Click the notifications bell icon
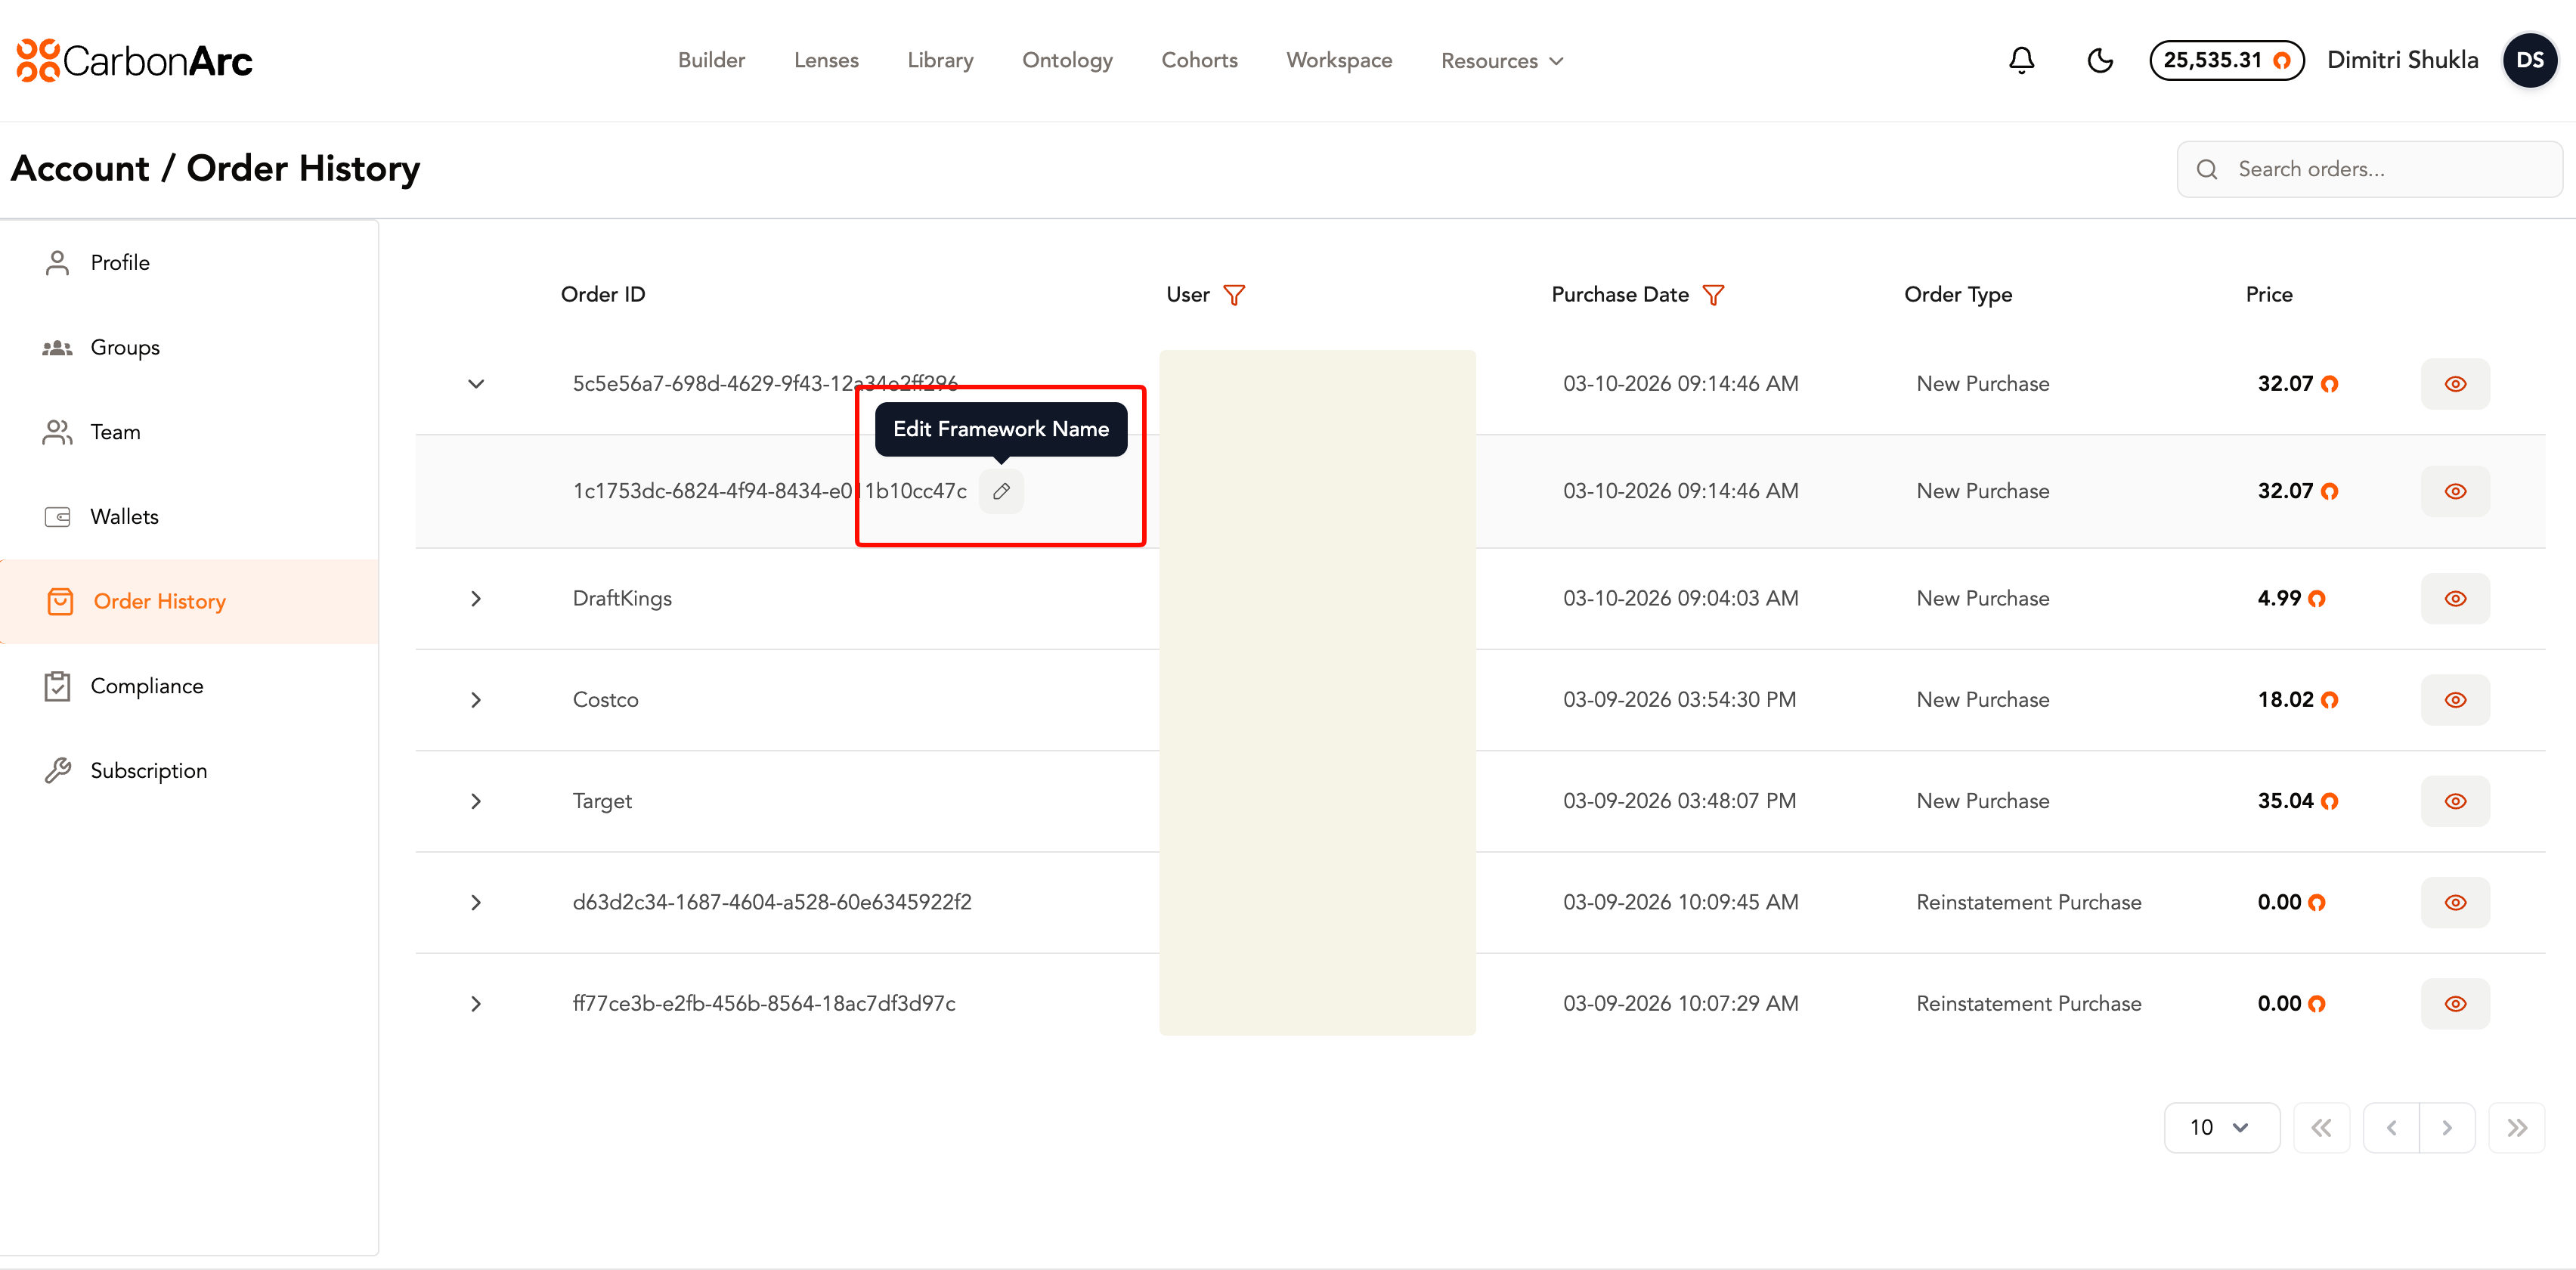 click(x=2021, y=60)
